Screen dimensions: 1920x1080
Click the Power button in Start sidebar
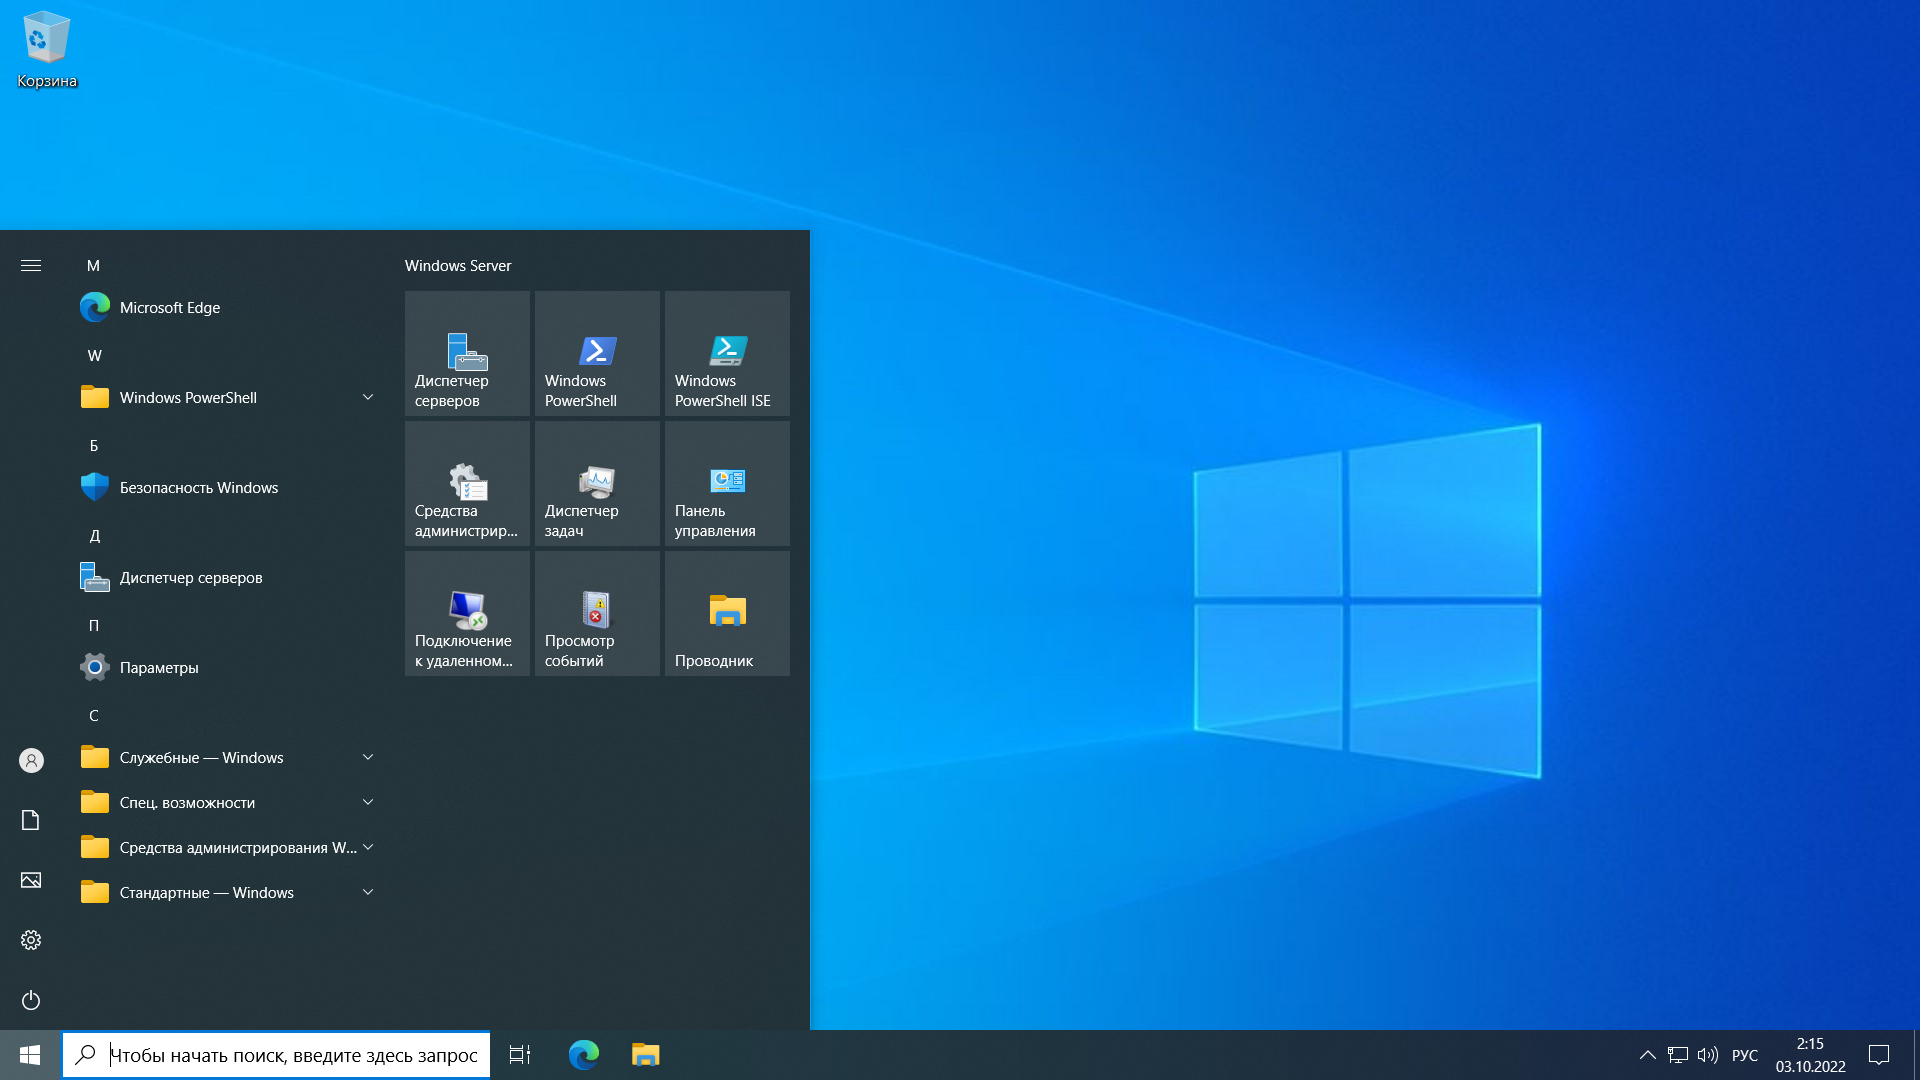31,1000
